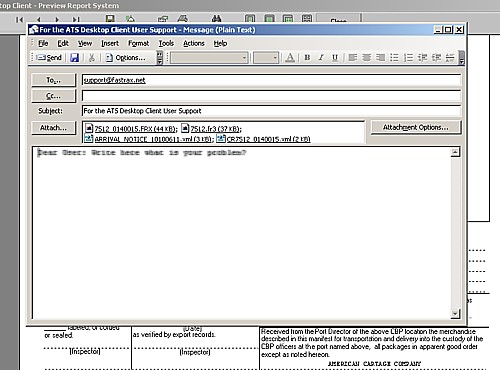Go to next page in Preview Report
This screenshot has height=370, width=500.
[57, 19]
